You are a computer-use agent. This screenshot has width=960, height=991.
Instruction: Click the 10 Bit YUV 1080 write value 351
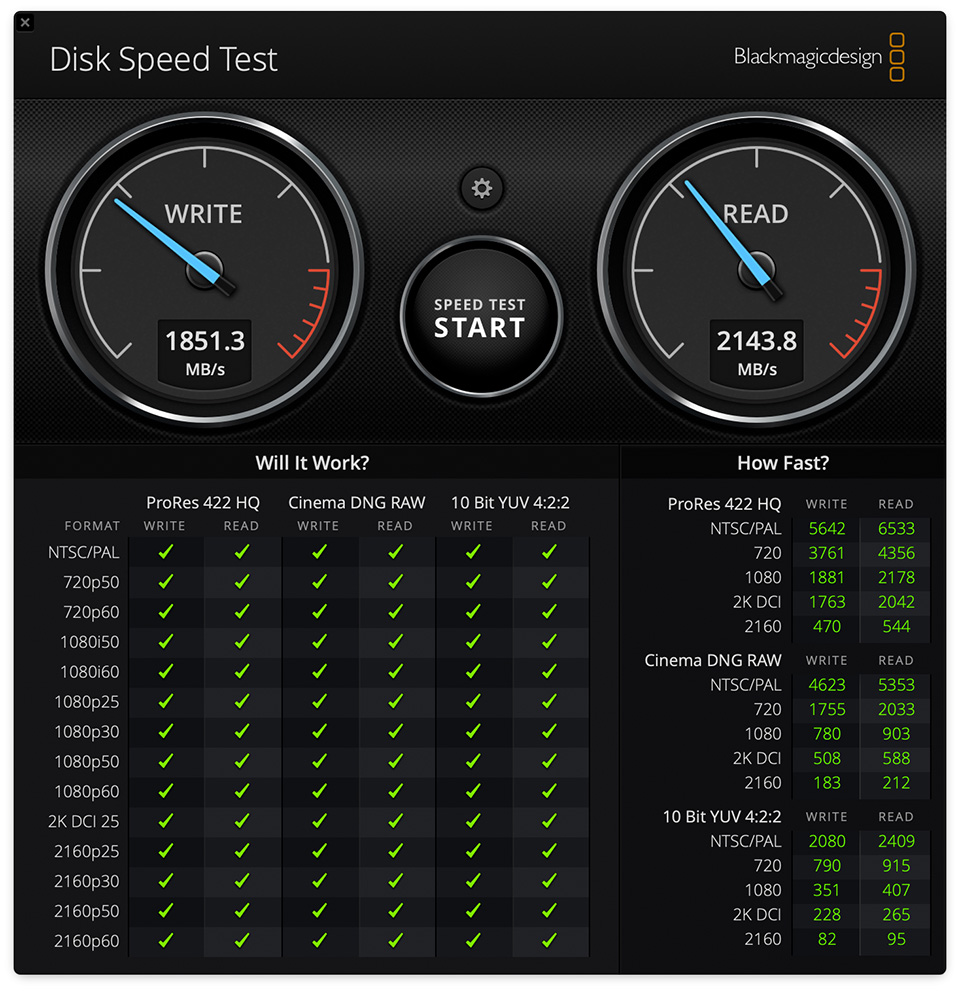click(826, 890)
